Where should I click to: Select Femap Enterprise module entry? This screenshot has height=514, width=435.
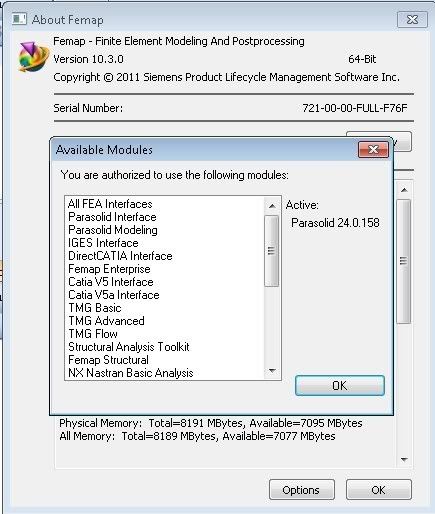coord(109,269)
